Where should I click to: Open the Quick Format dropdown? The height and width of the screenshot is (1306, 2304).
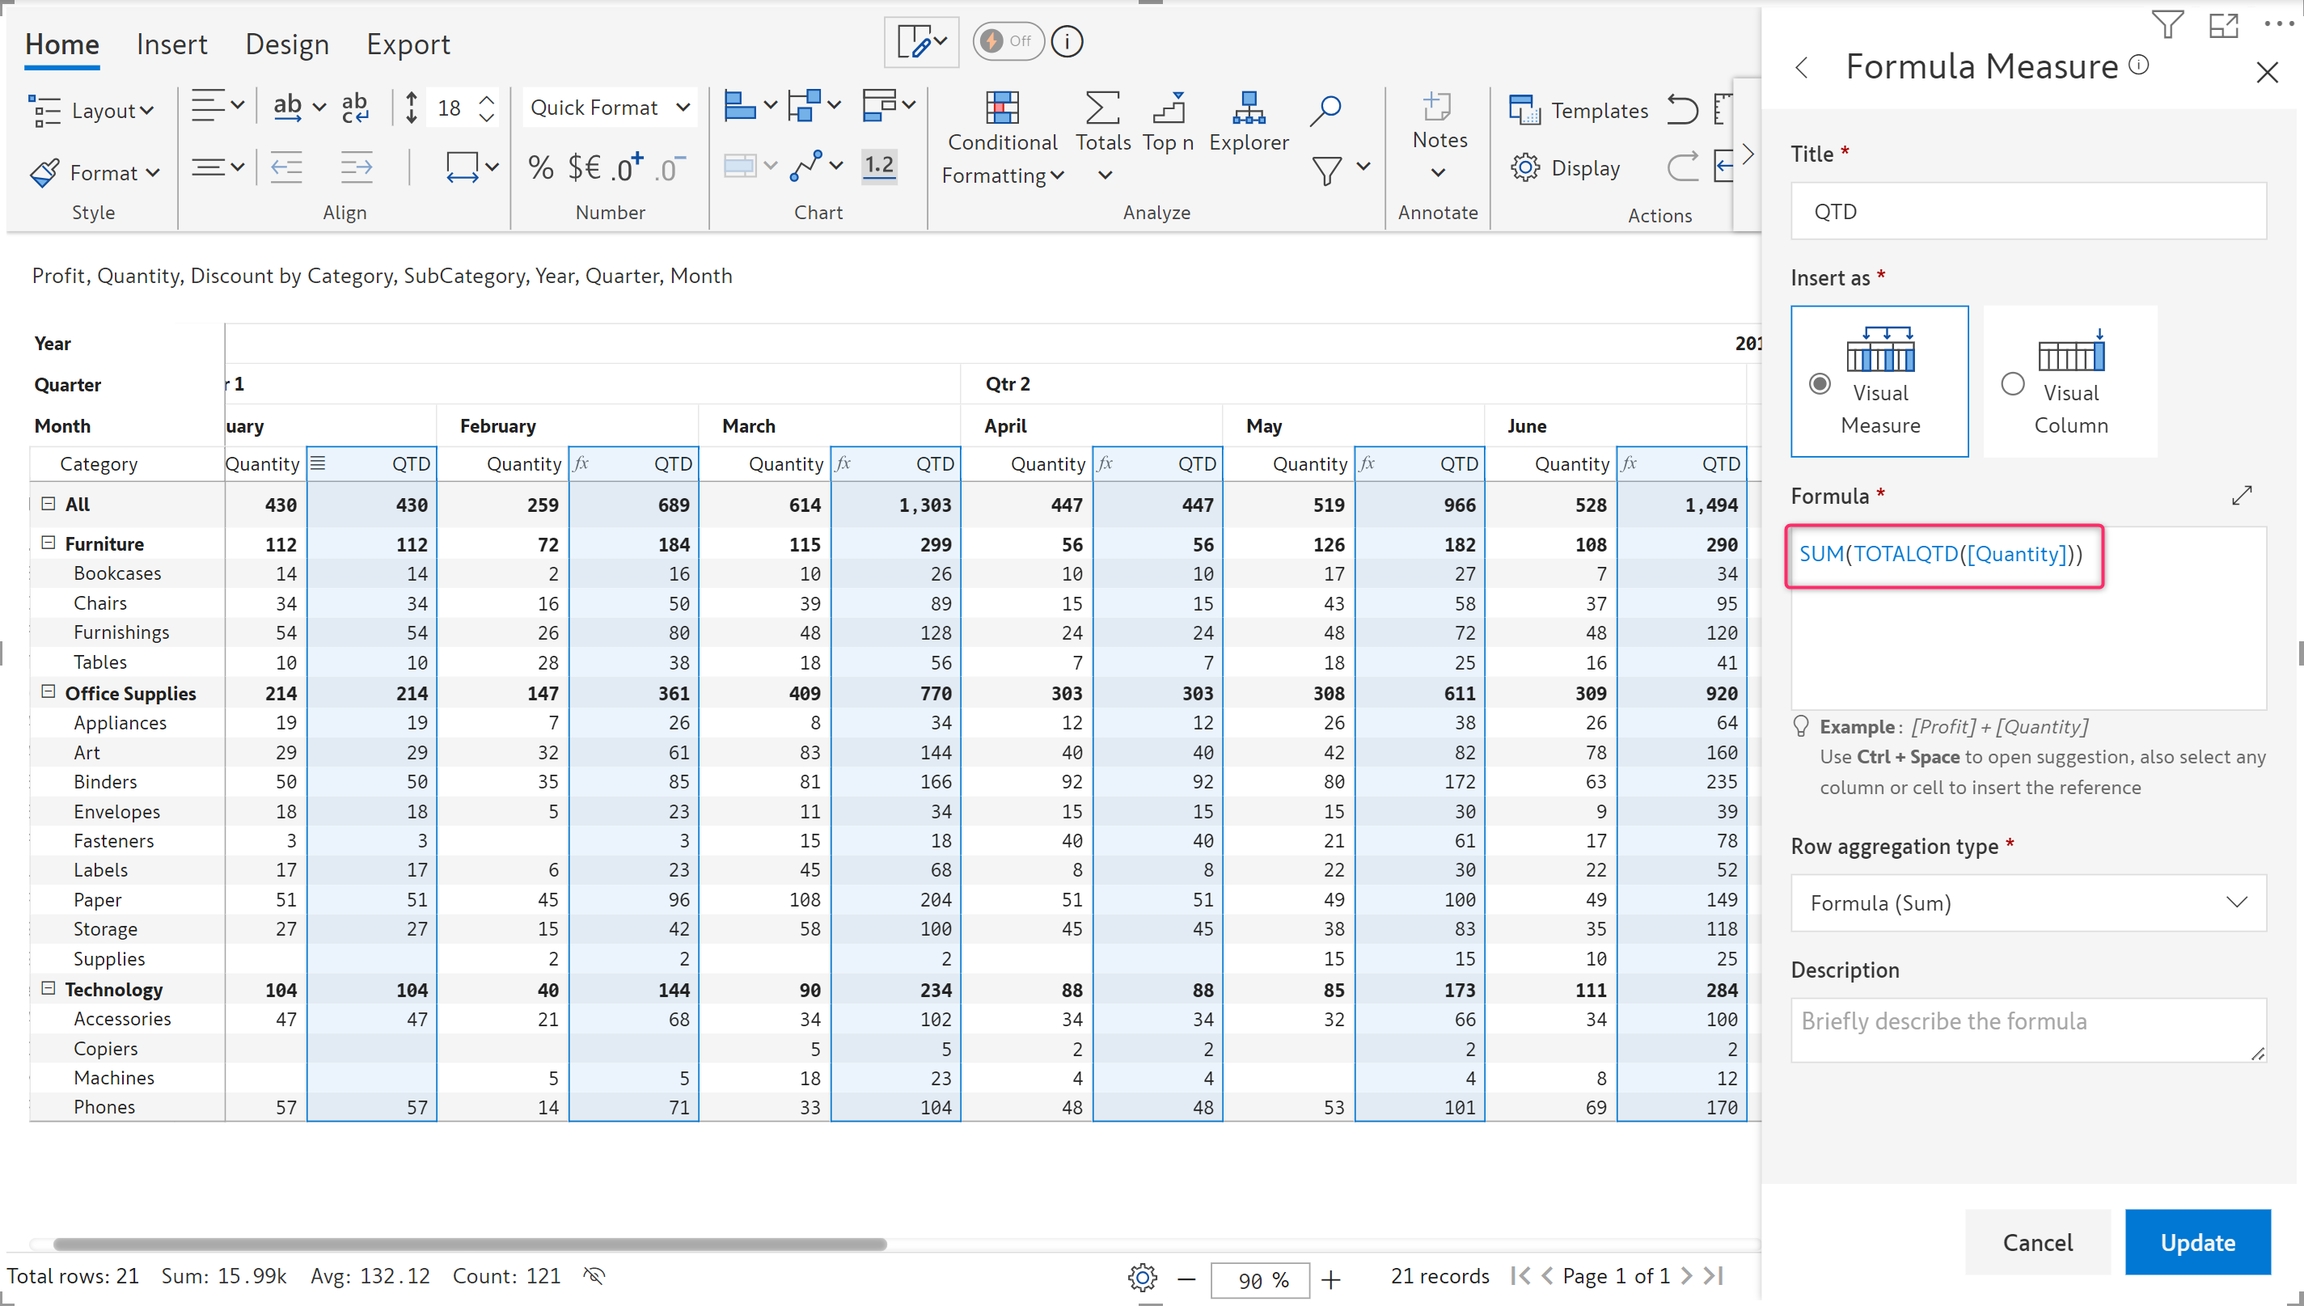[x=610, y=107]
